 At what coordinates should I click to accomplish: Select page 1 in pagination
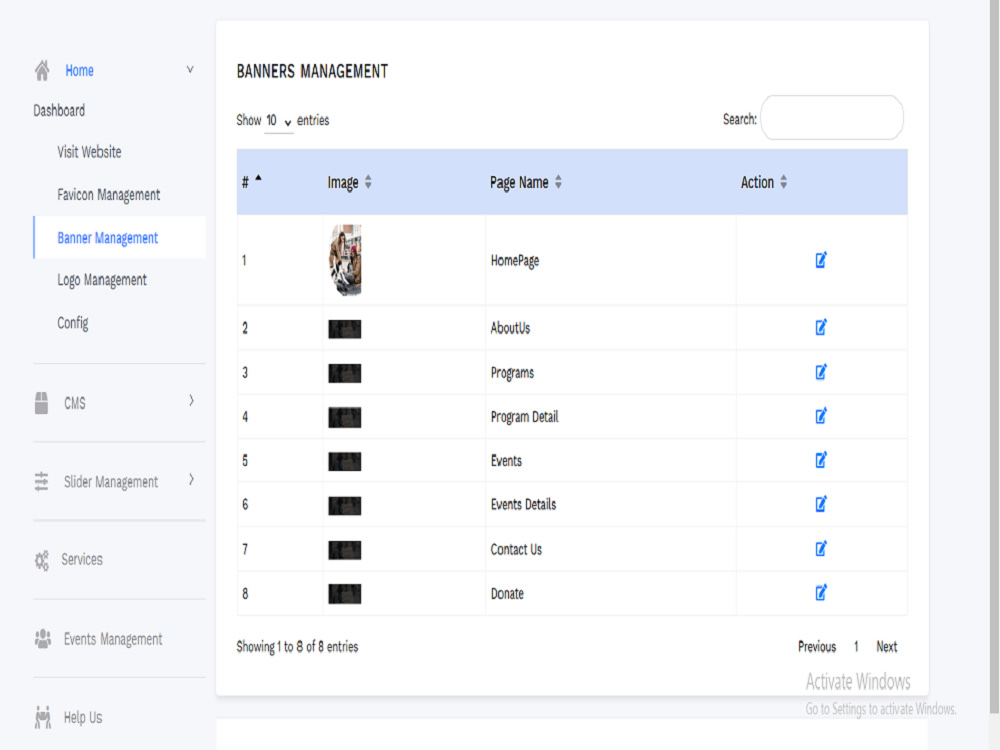pos(856,647)
